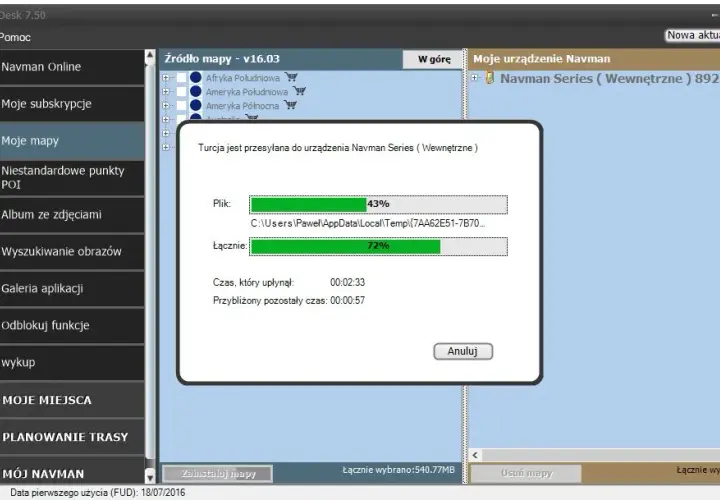
Task: Expand the MÓJ NAVMAN section
Action: pyautogui.click(x=72, y=472)
